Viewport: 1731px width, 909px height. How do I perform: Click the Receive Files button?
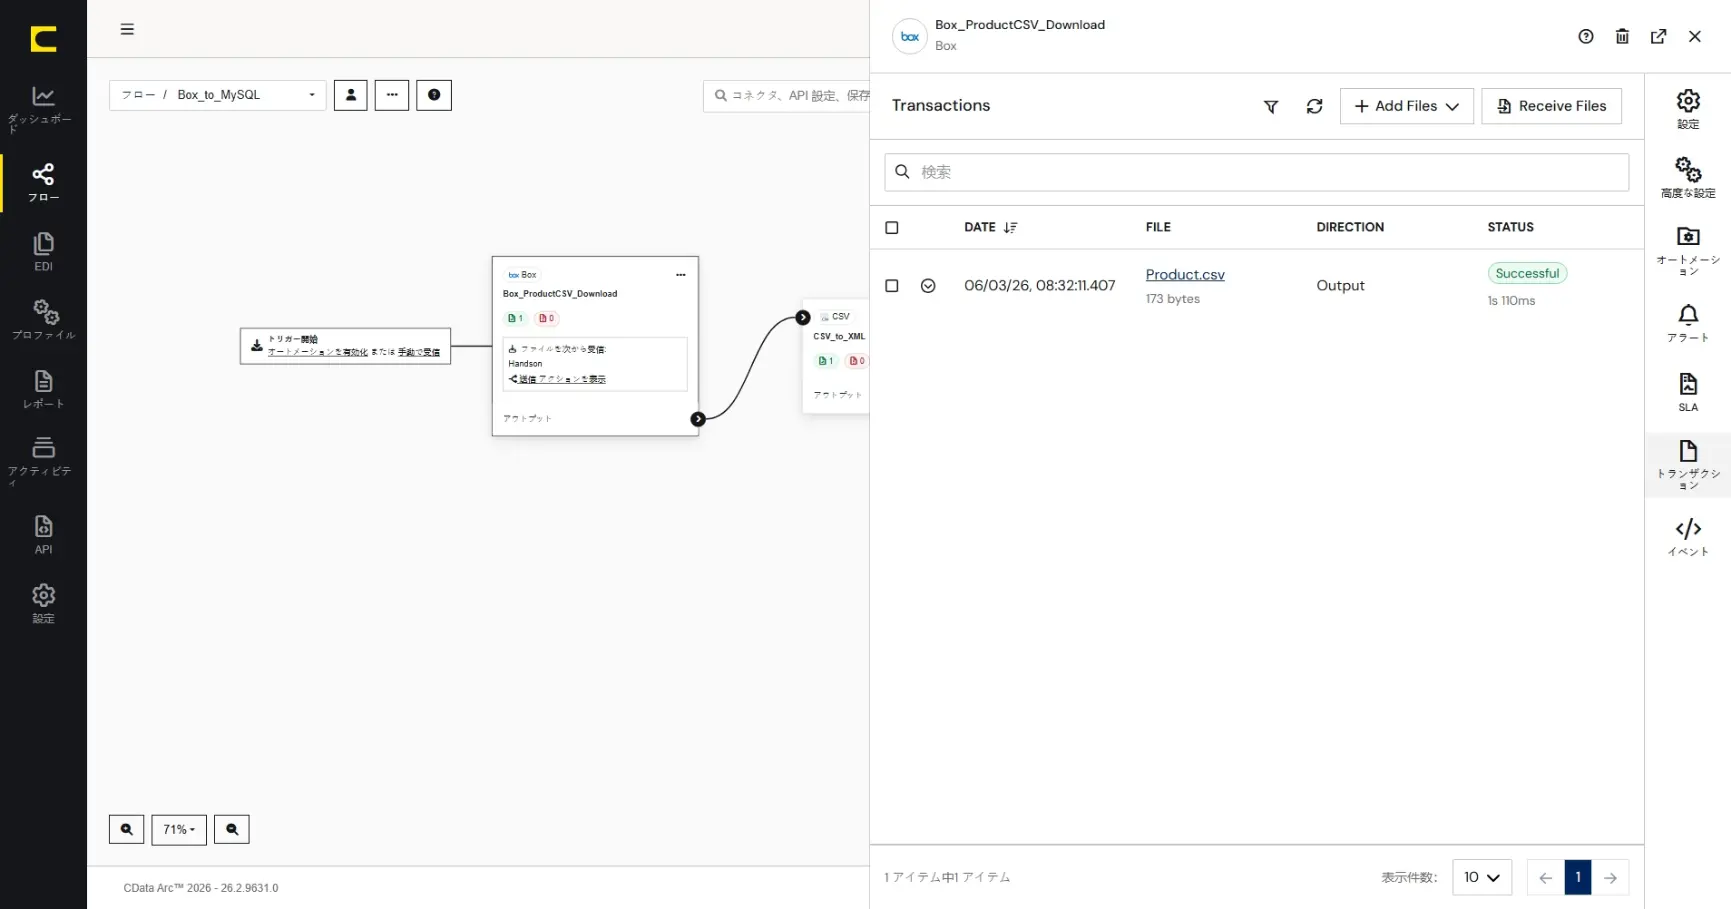click(x=1551, y=106)
